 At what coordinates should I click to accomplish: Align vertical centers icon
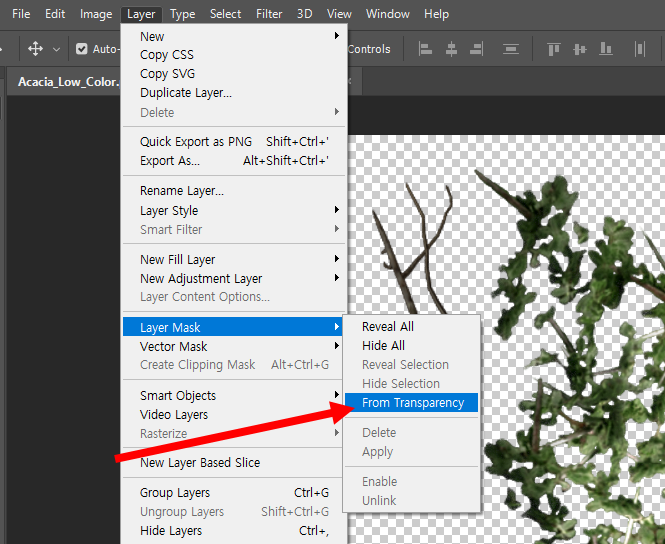580,49
